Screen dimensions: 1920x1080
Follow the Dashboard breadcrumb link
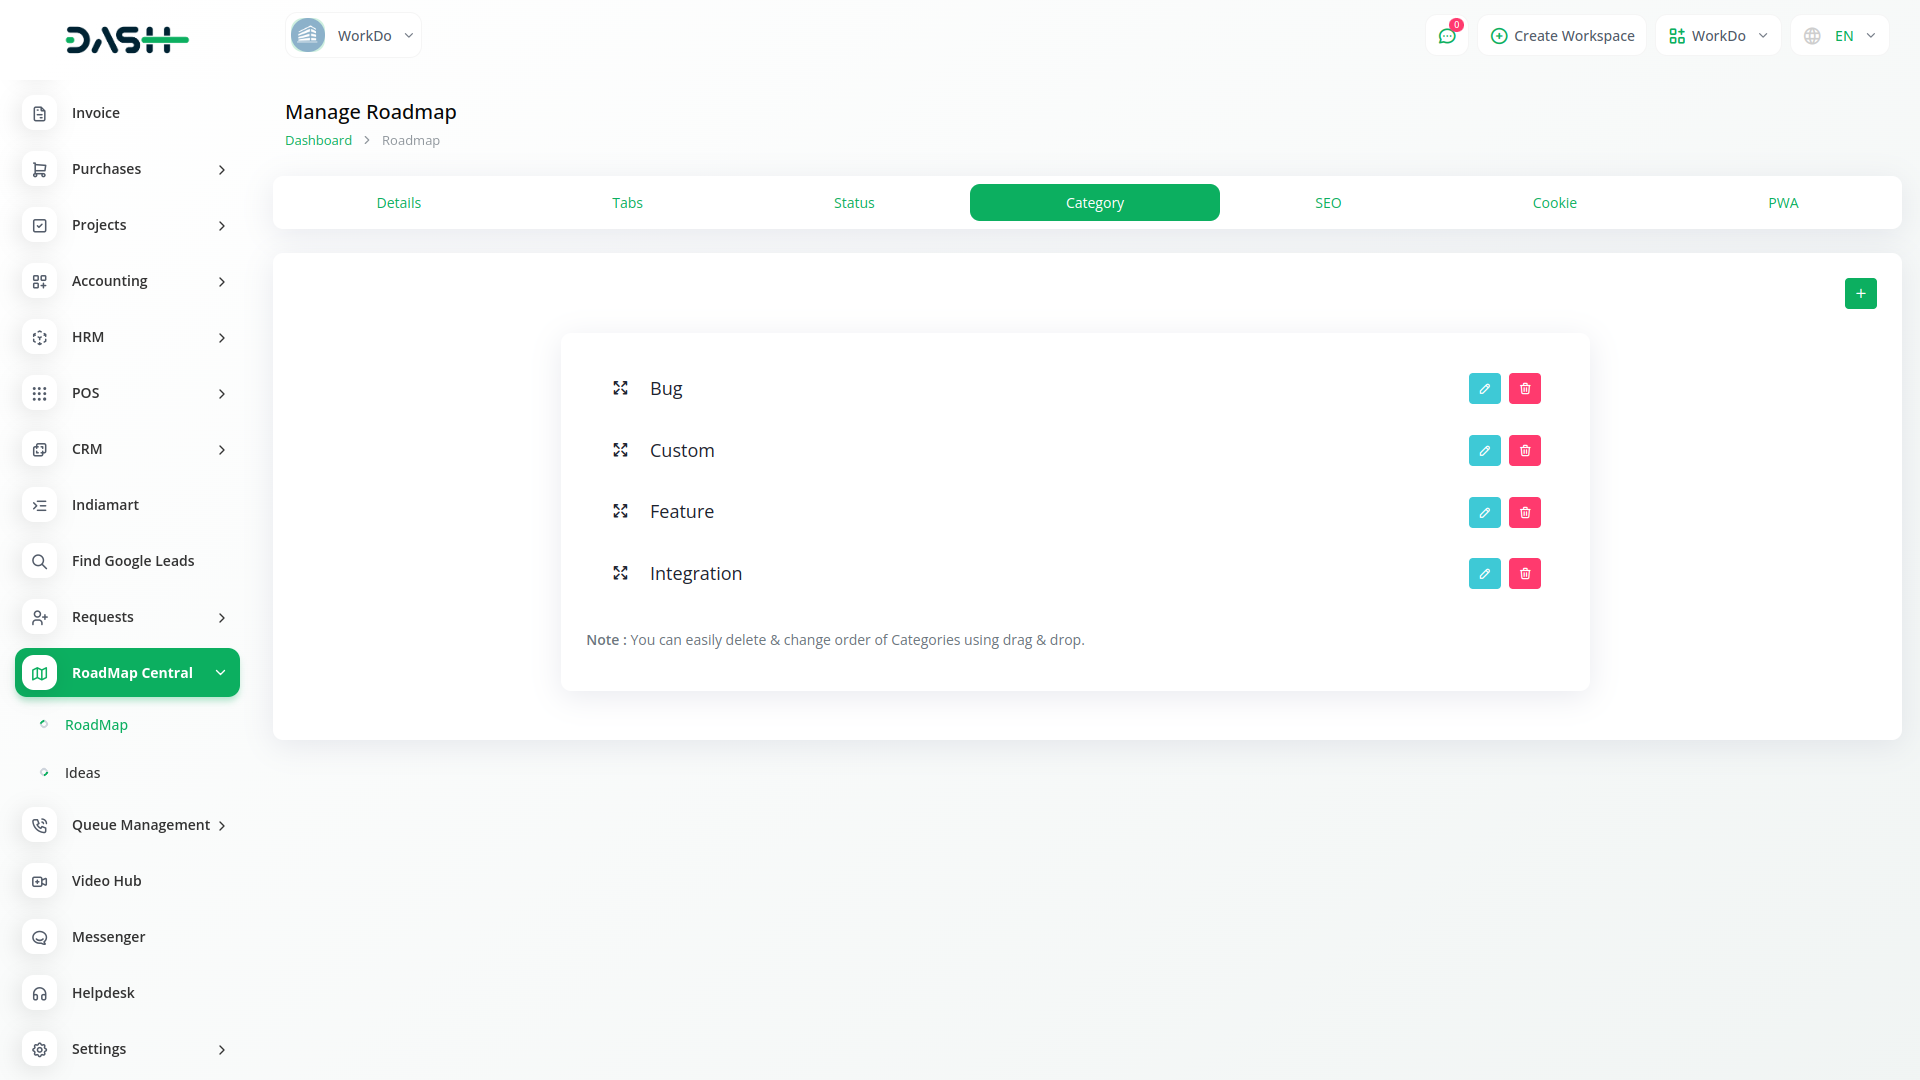coord(318,141)
